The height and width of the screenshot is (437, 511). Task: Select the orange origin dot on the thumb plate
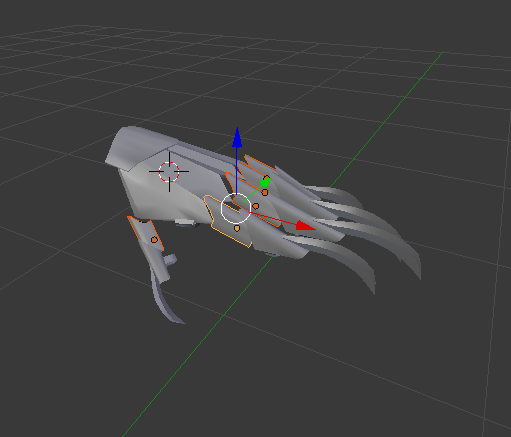coord(154,240)
